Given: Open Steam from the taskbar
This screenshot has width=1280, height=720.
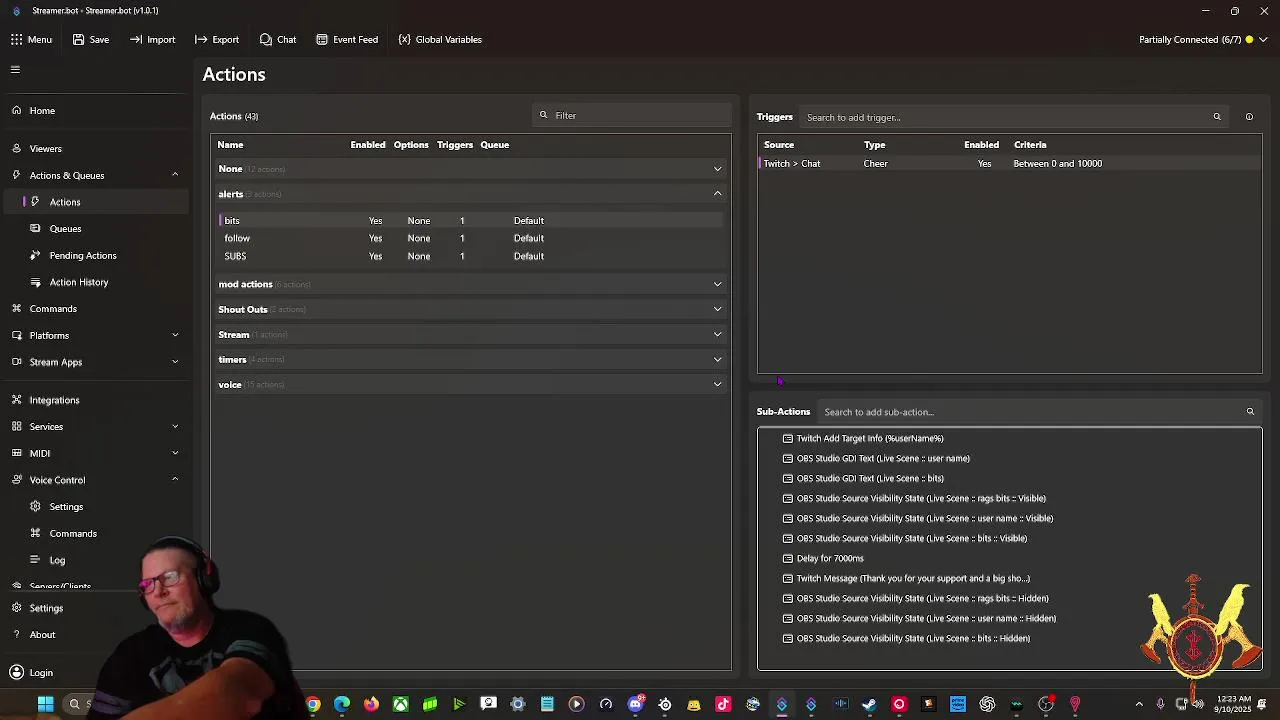Looking at the screenshot, I should [x=869, y=704].
